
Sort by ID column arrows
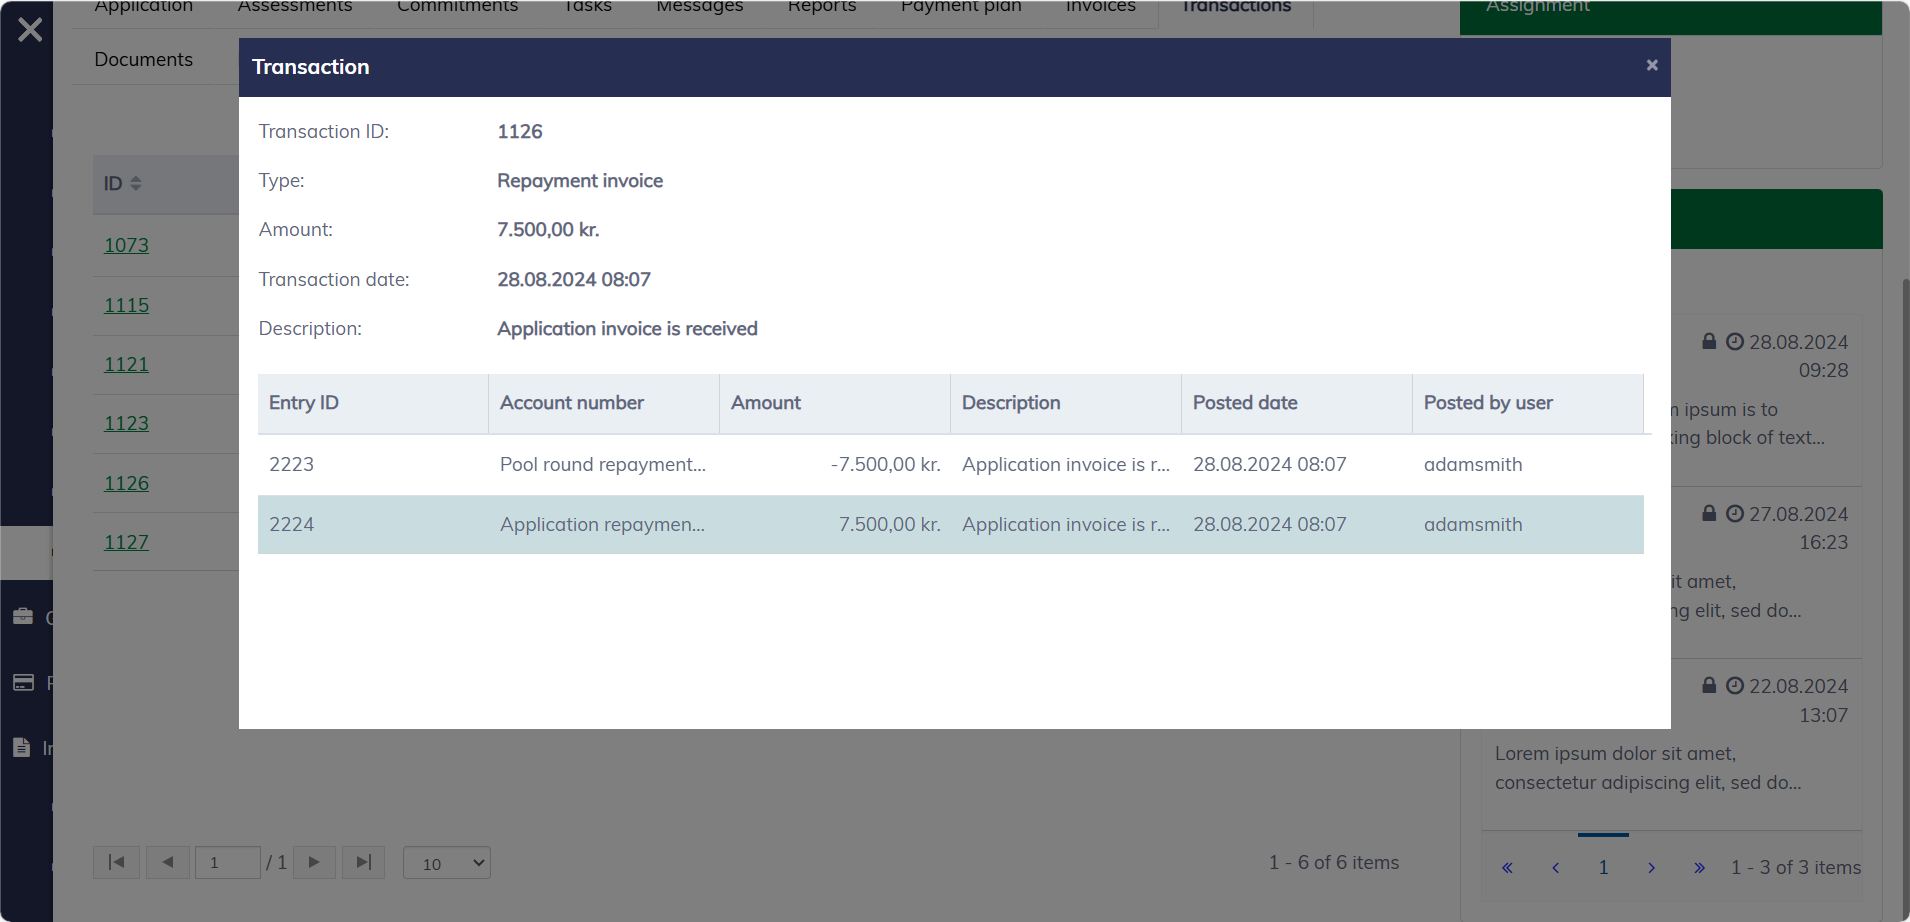pyautogui.click(x=136, y=184)
